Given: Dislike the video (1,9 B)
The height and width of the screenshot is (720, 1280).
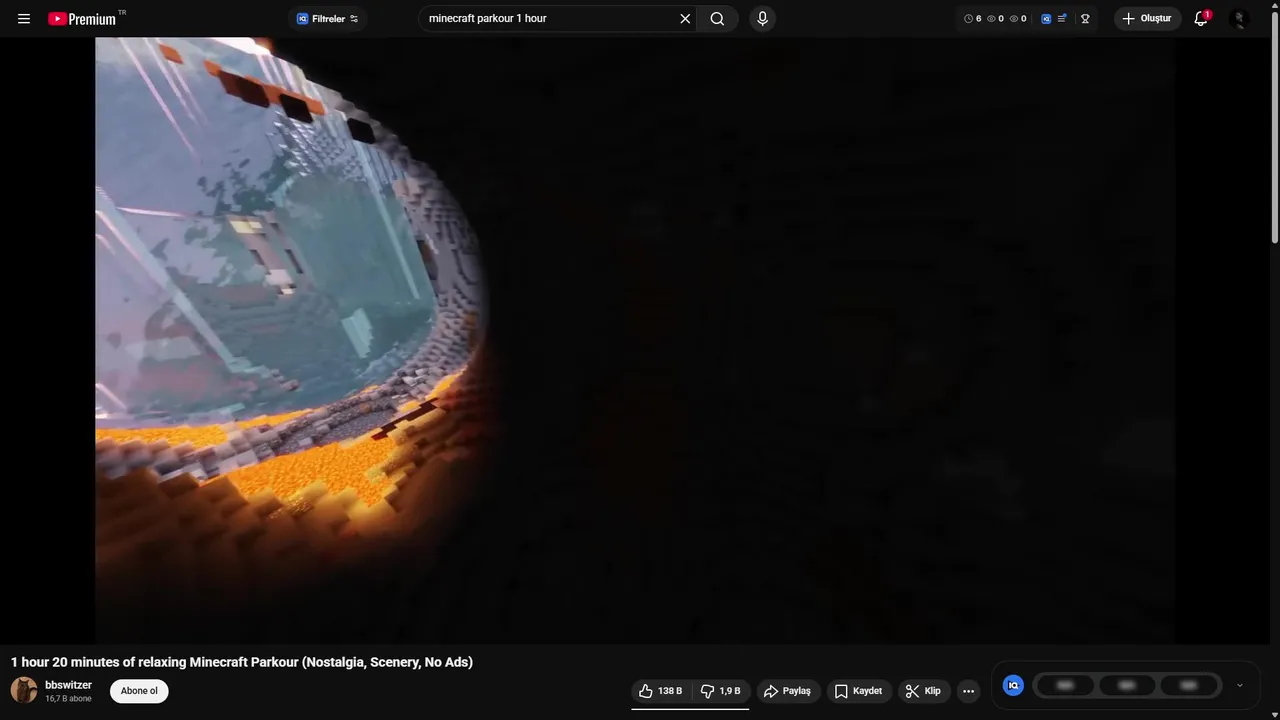Looking at the screenshot, I should point(720,691).
